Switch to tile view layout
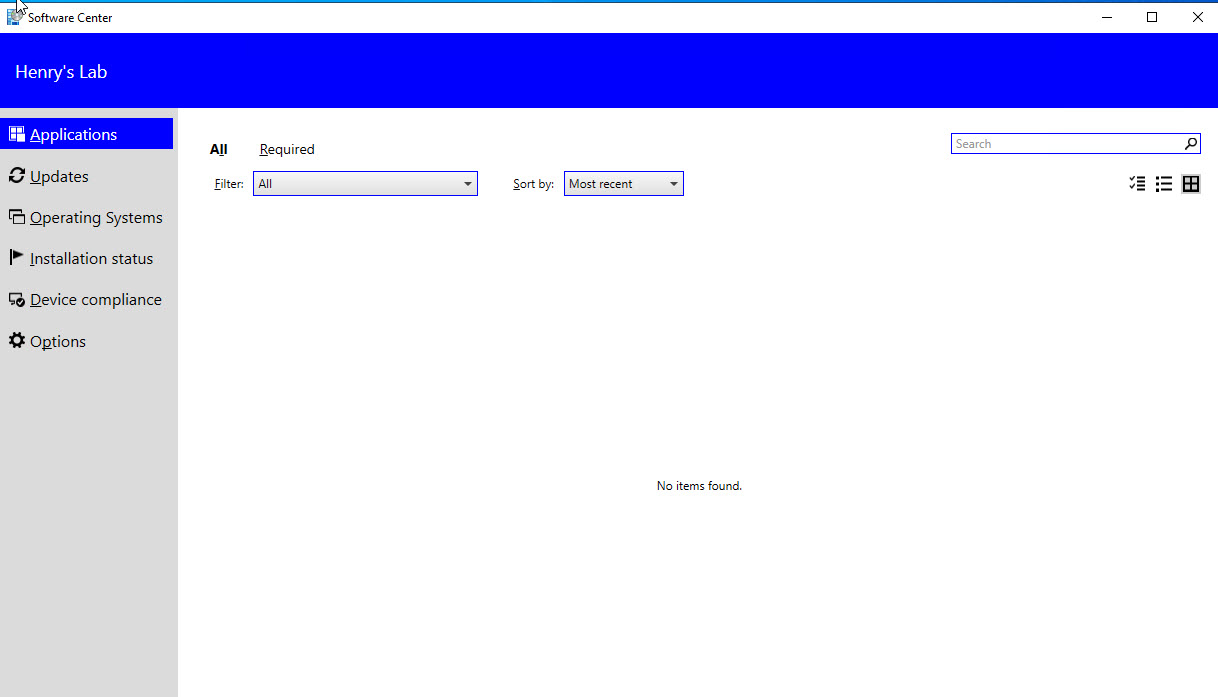1218x697 pixels. click(1190, 184)
